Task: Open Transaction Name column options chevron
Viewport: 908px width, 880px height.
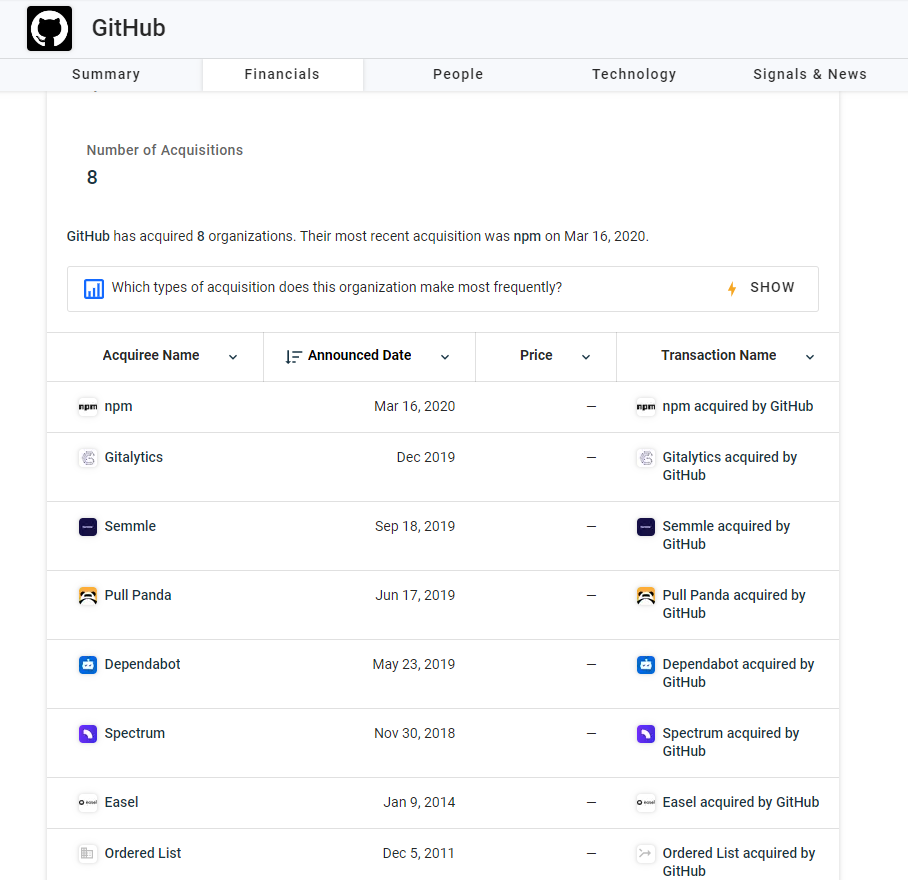Action: click(x=810, y=357)
